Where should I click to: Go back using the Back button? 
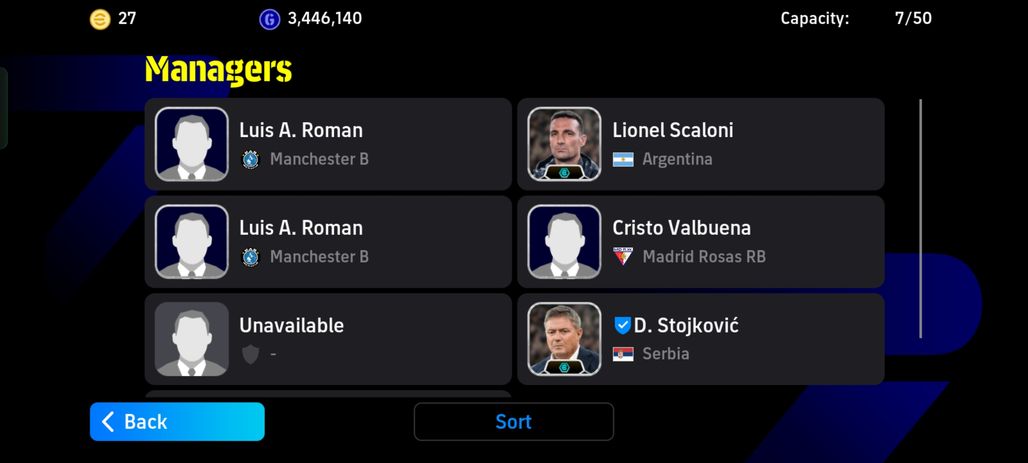[177, 422]
